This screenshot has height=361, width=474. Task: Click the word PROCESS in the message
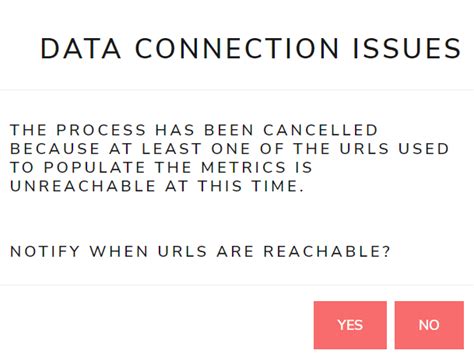pos(101,130)
